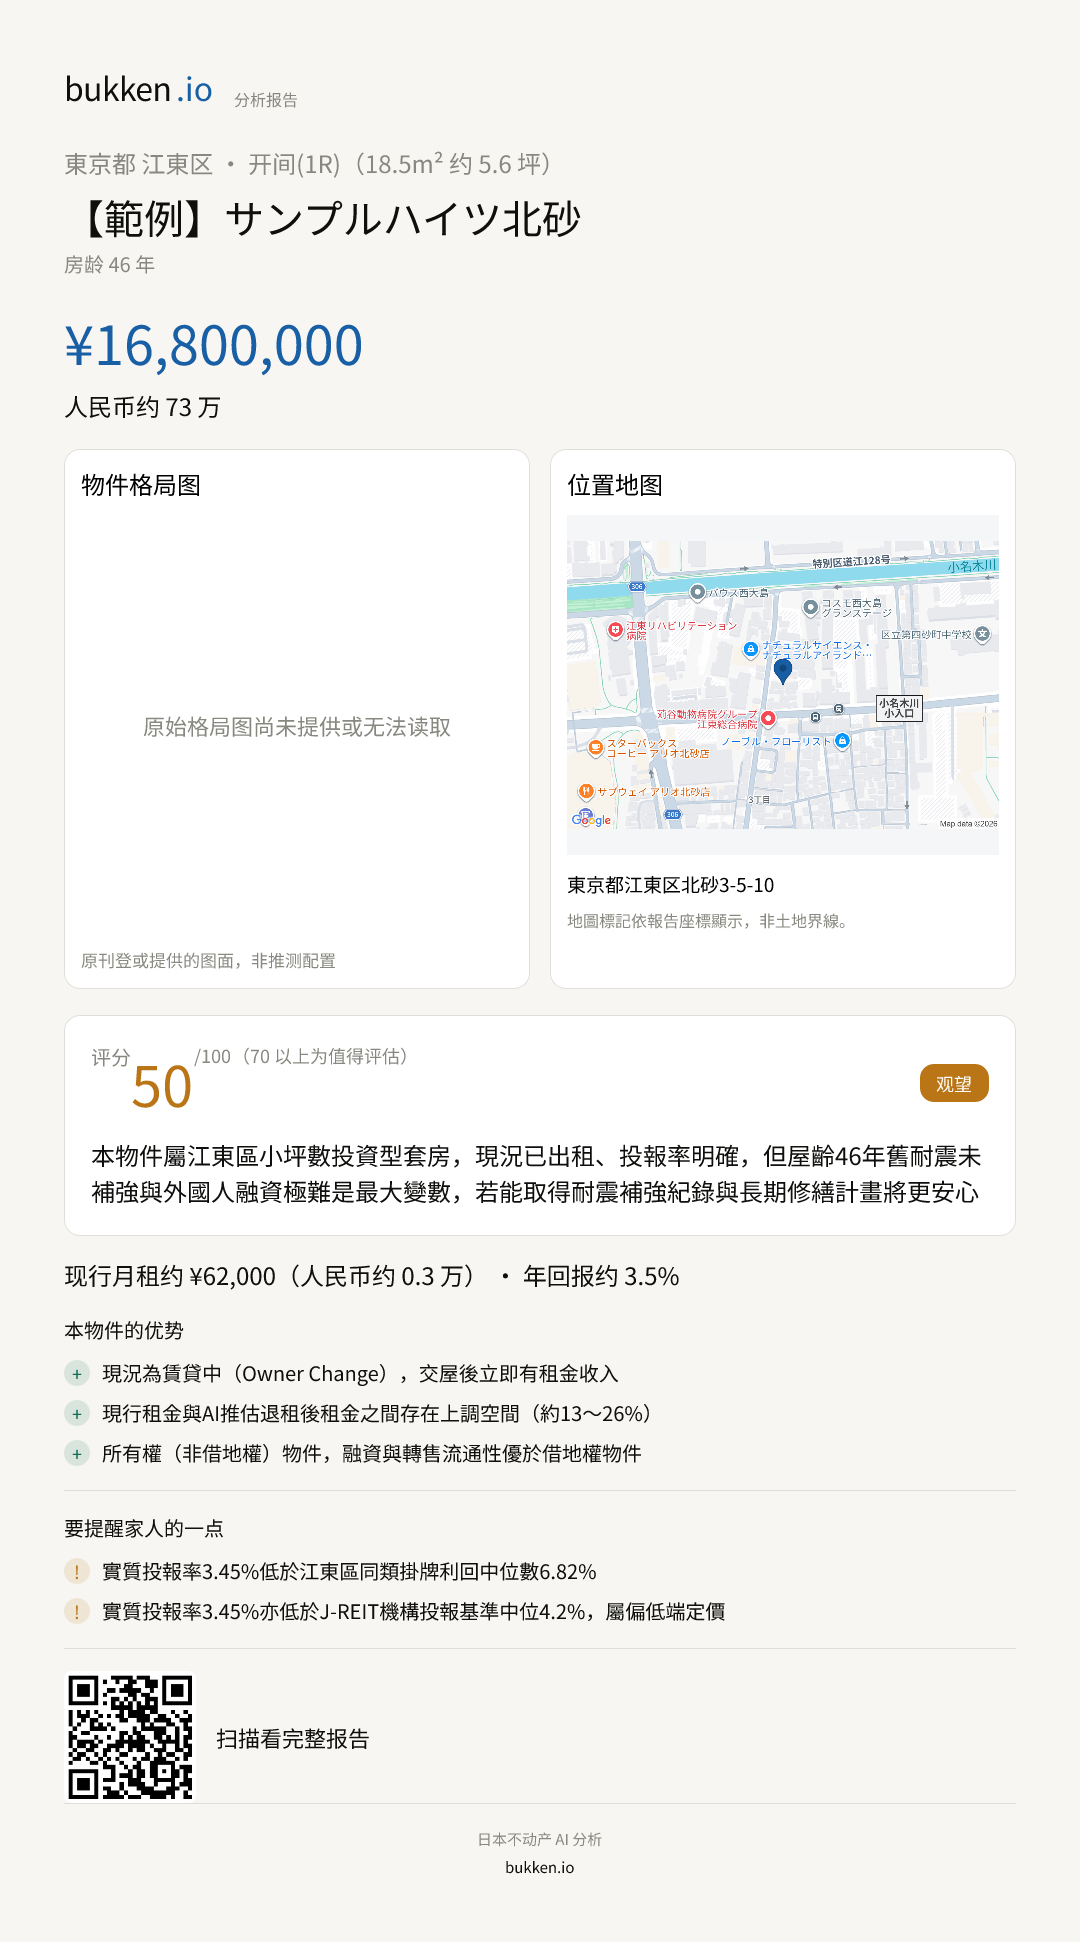1080x1942 pixels.
Task: Click the bukken.io footer link
Action: [540, 1867]
